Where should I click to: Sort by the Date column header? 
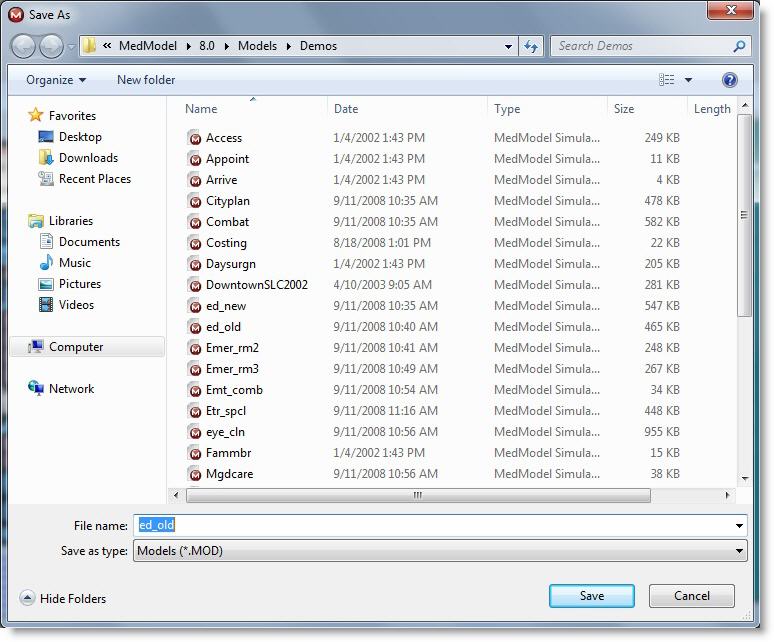tap(346, 109)
